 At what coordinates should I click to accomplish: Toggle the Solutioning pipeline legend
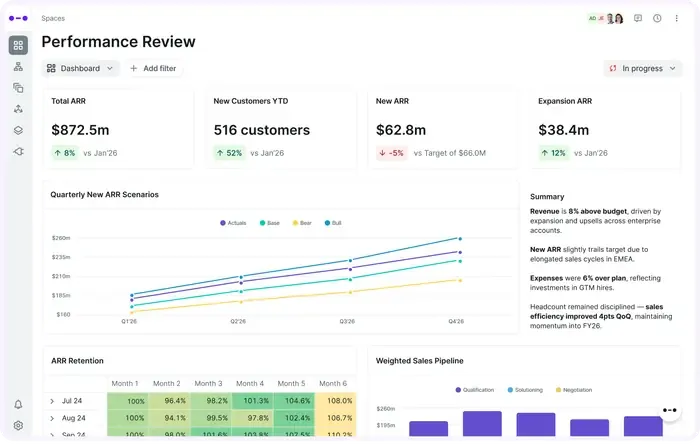pos(525,390)
